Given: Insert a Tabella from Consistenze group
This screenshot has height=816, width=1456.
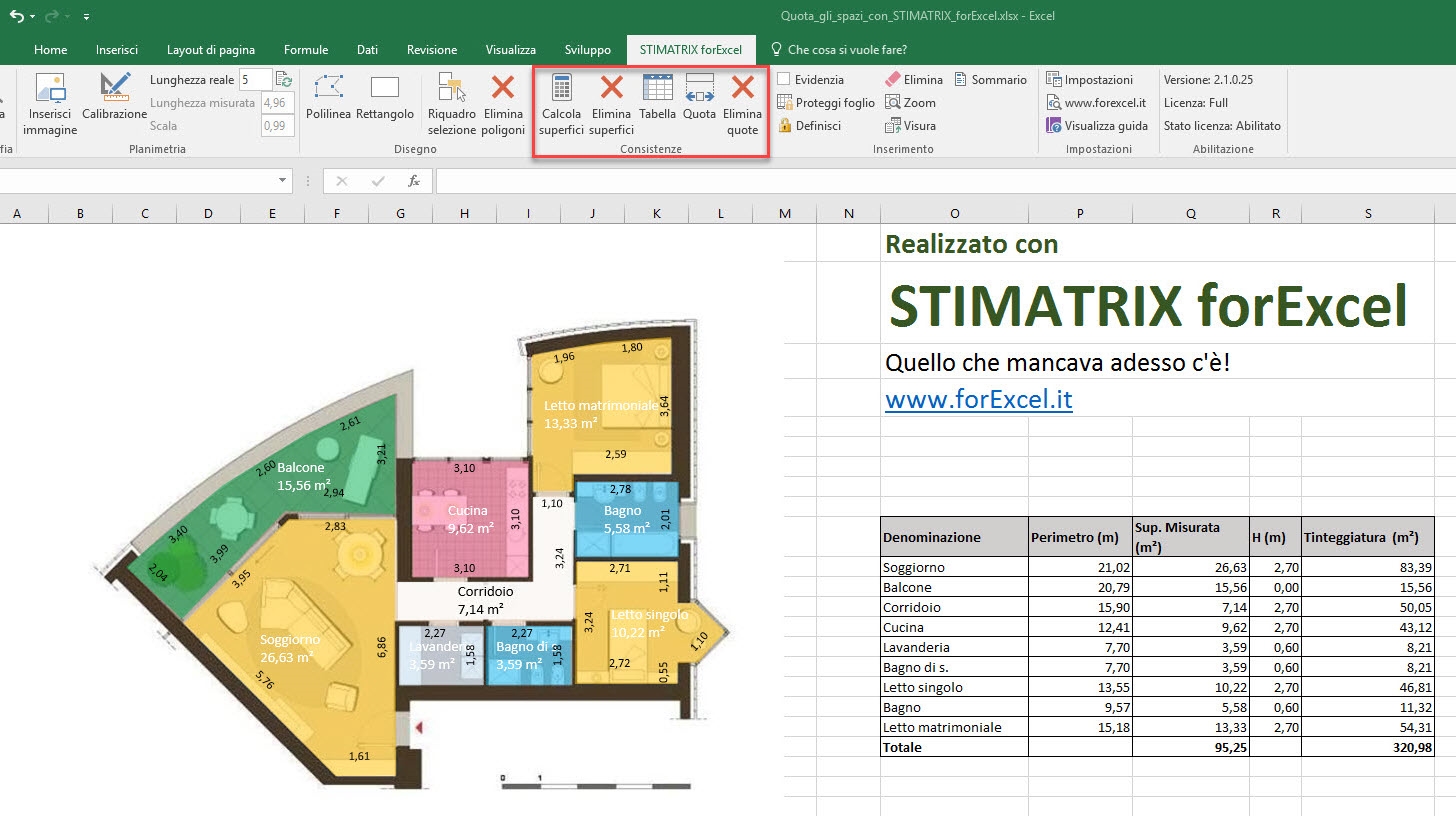Looking at the screenshot, I should point(658,97).
